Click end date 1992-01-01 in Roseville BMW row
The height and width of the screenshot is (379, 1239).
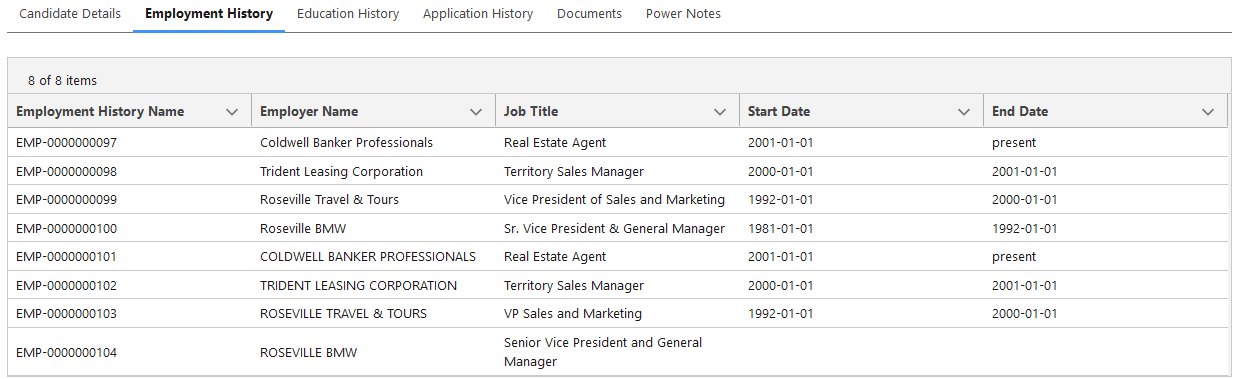(1025, 228)
